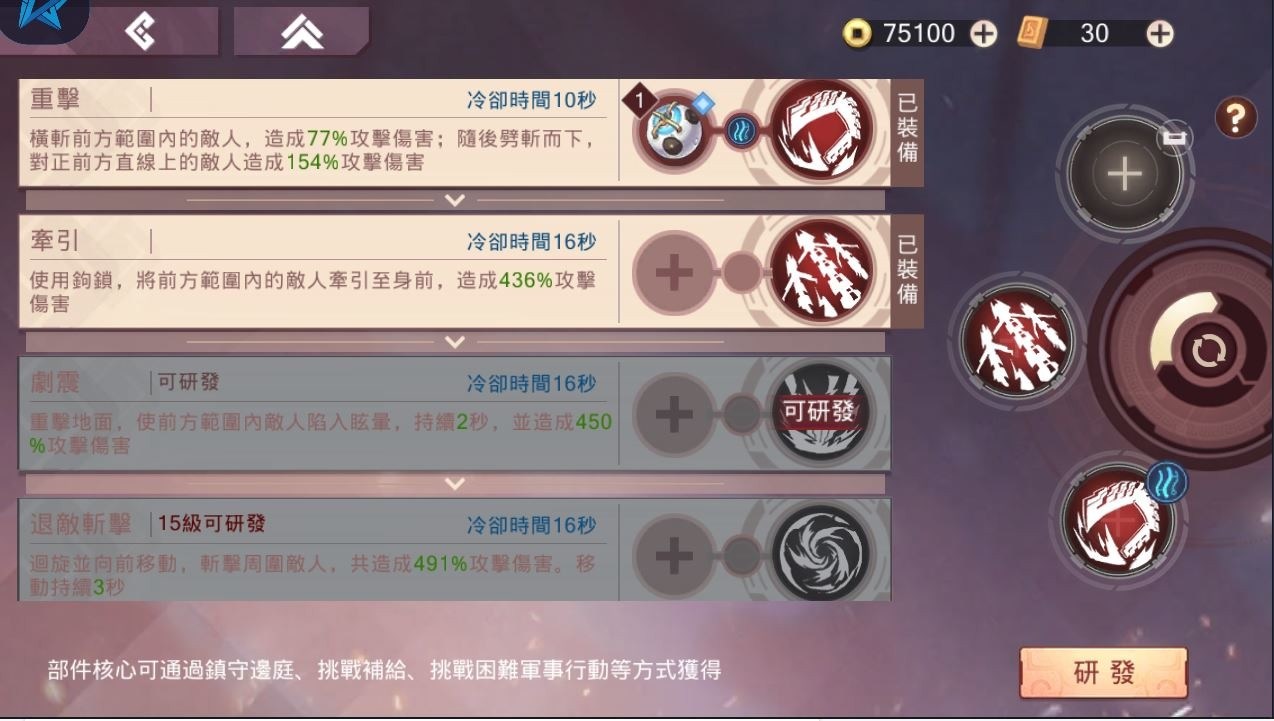Toggle the 已裝備 tag on 重擊
Viewport: 1274px width, 721px height.
point(907,132)
